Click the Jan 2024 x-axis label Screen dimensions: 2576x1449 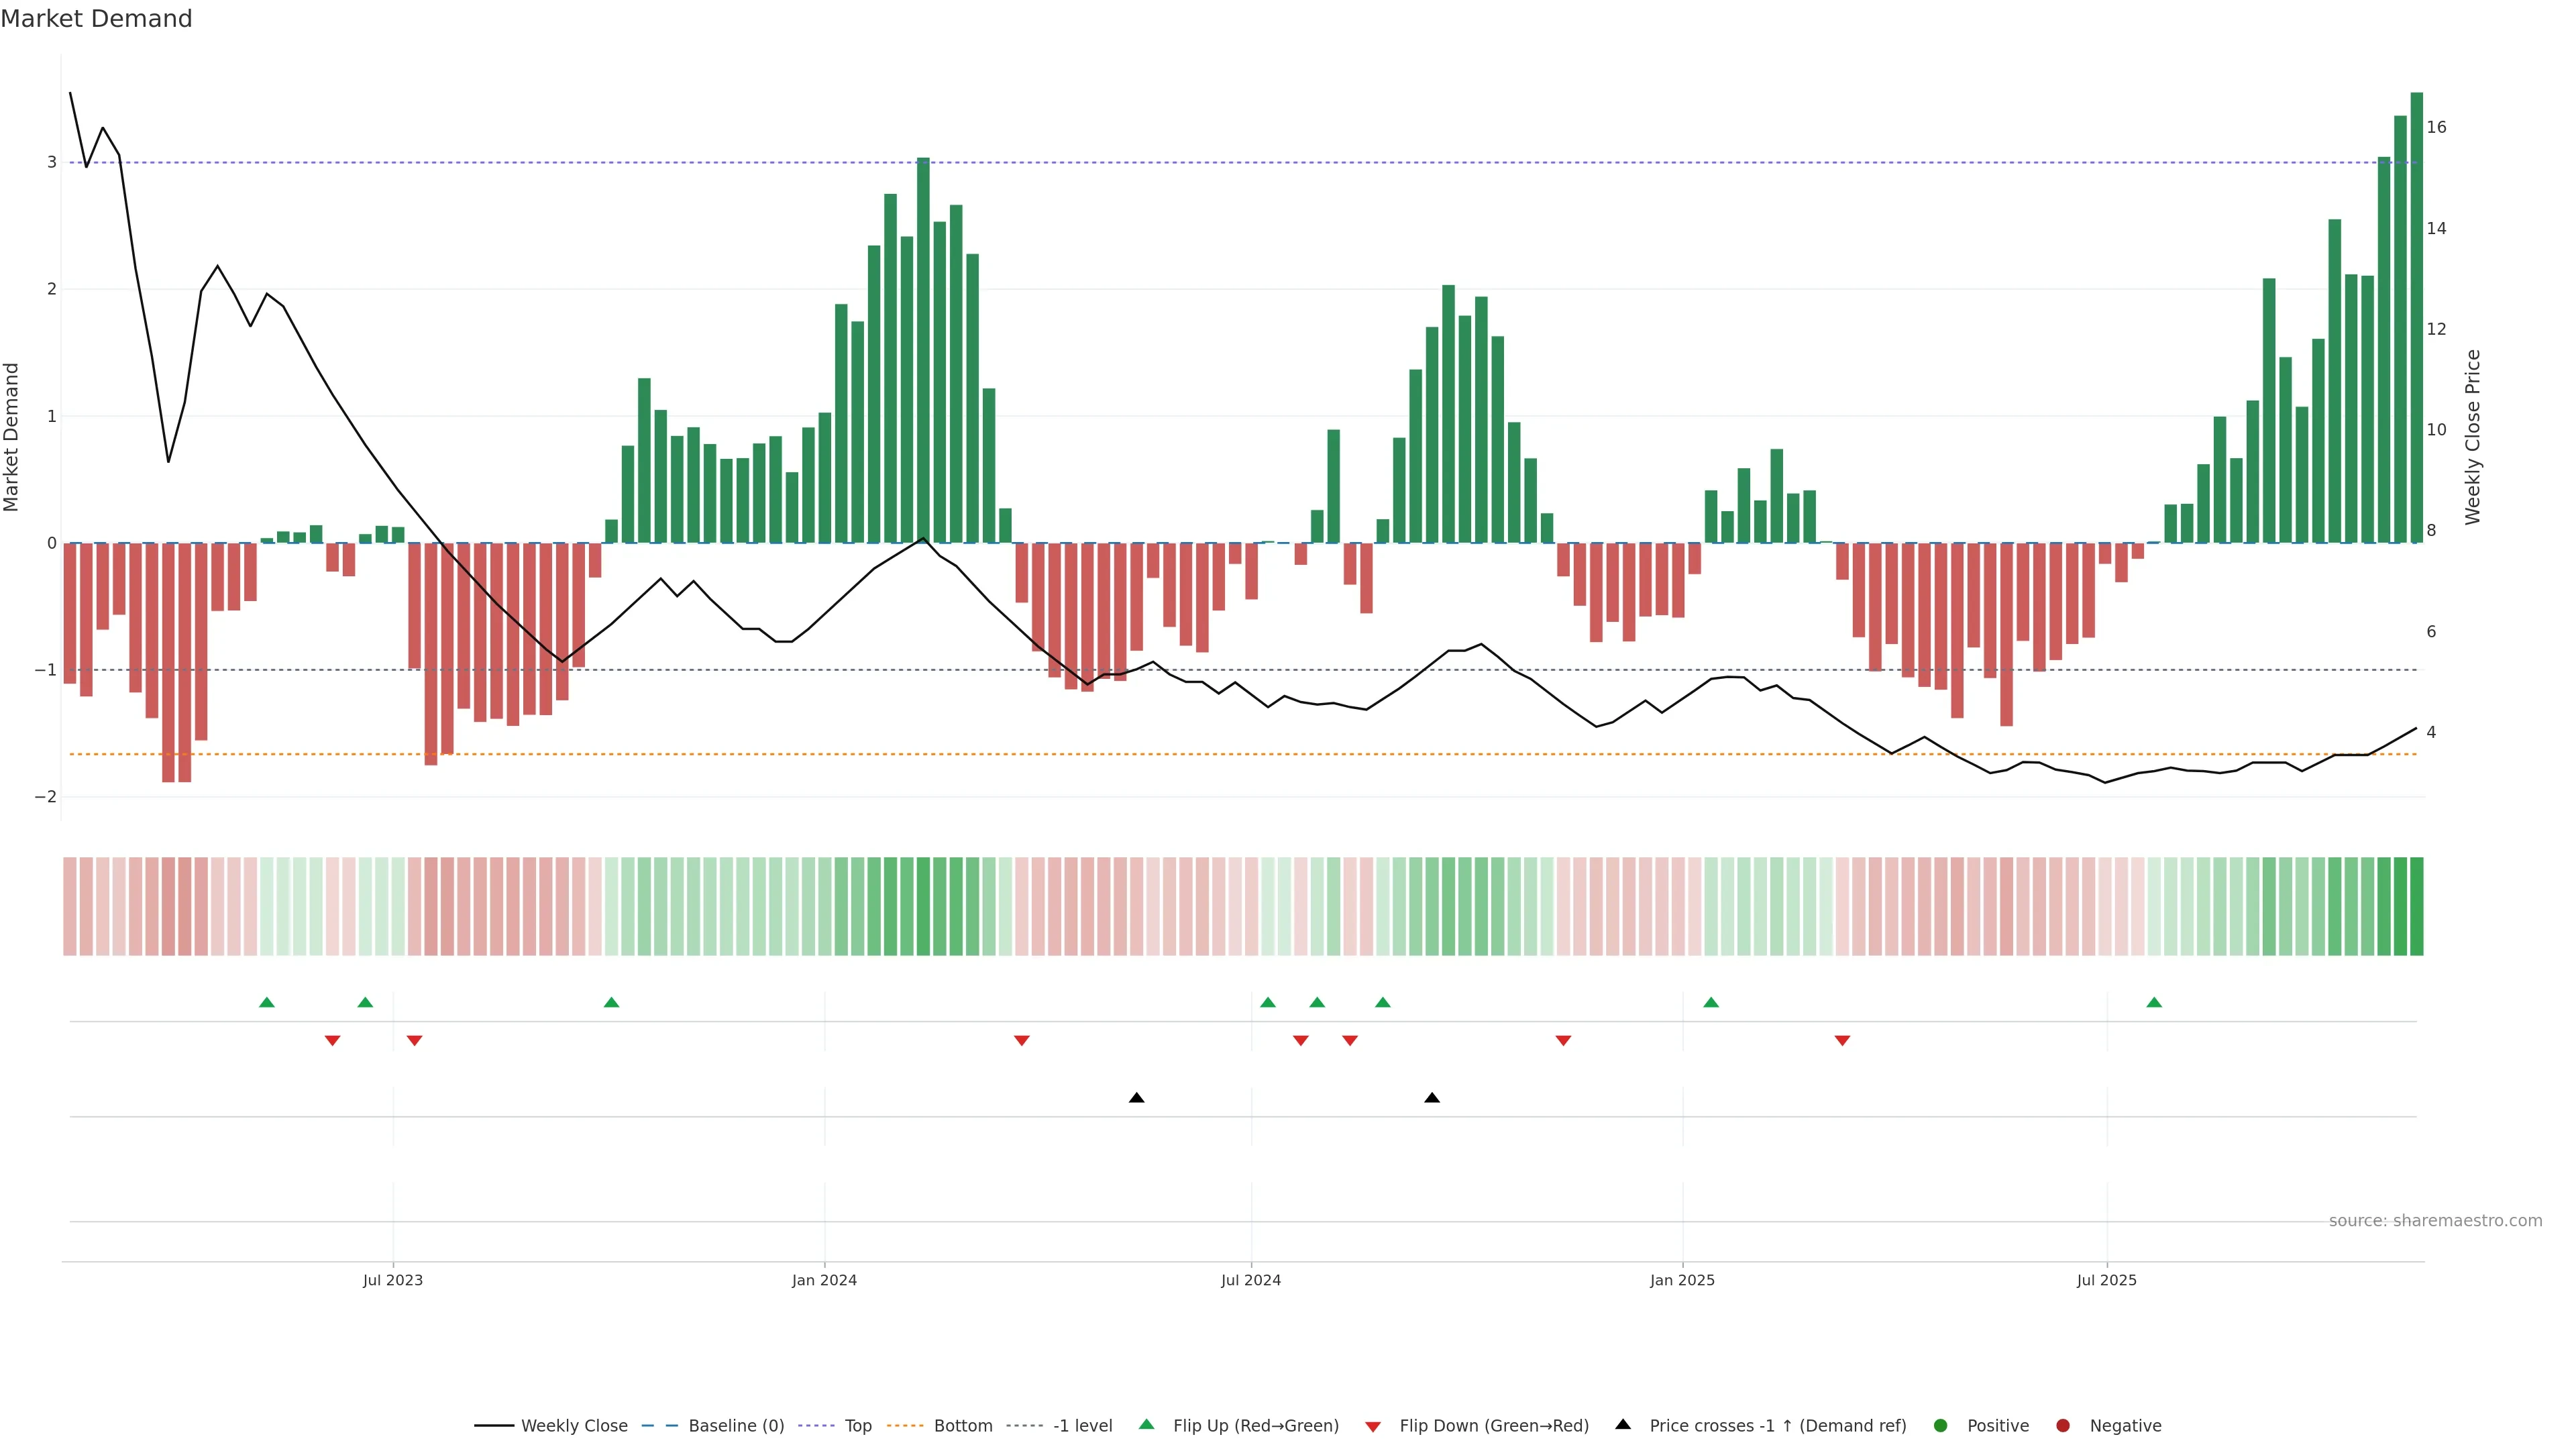pos(824,1280)
